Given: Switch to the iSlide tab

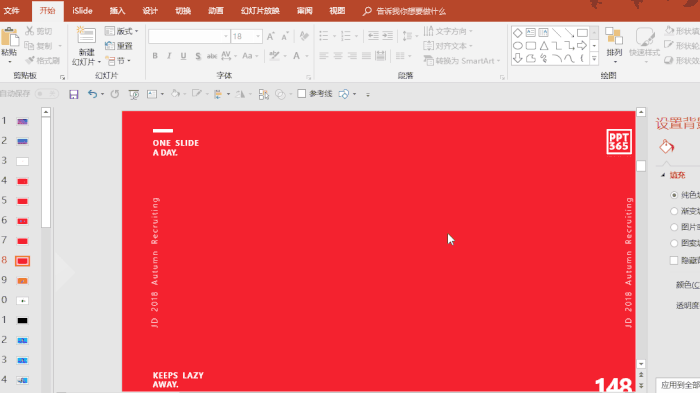Looking at the screenshot, I should pyautogui.click(x=82, y=11).
